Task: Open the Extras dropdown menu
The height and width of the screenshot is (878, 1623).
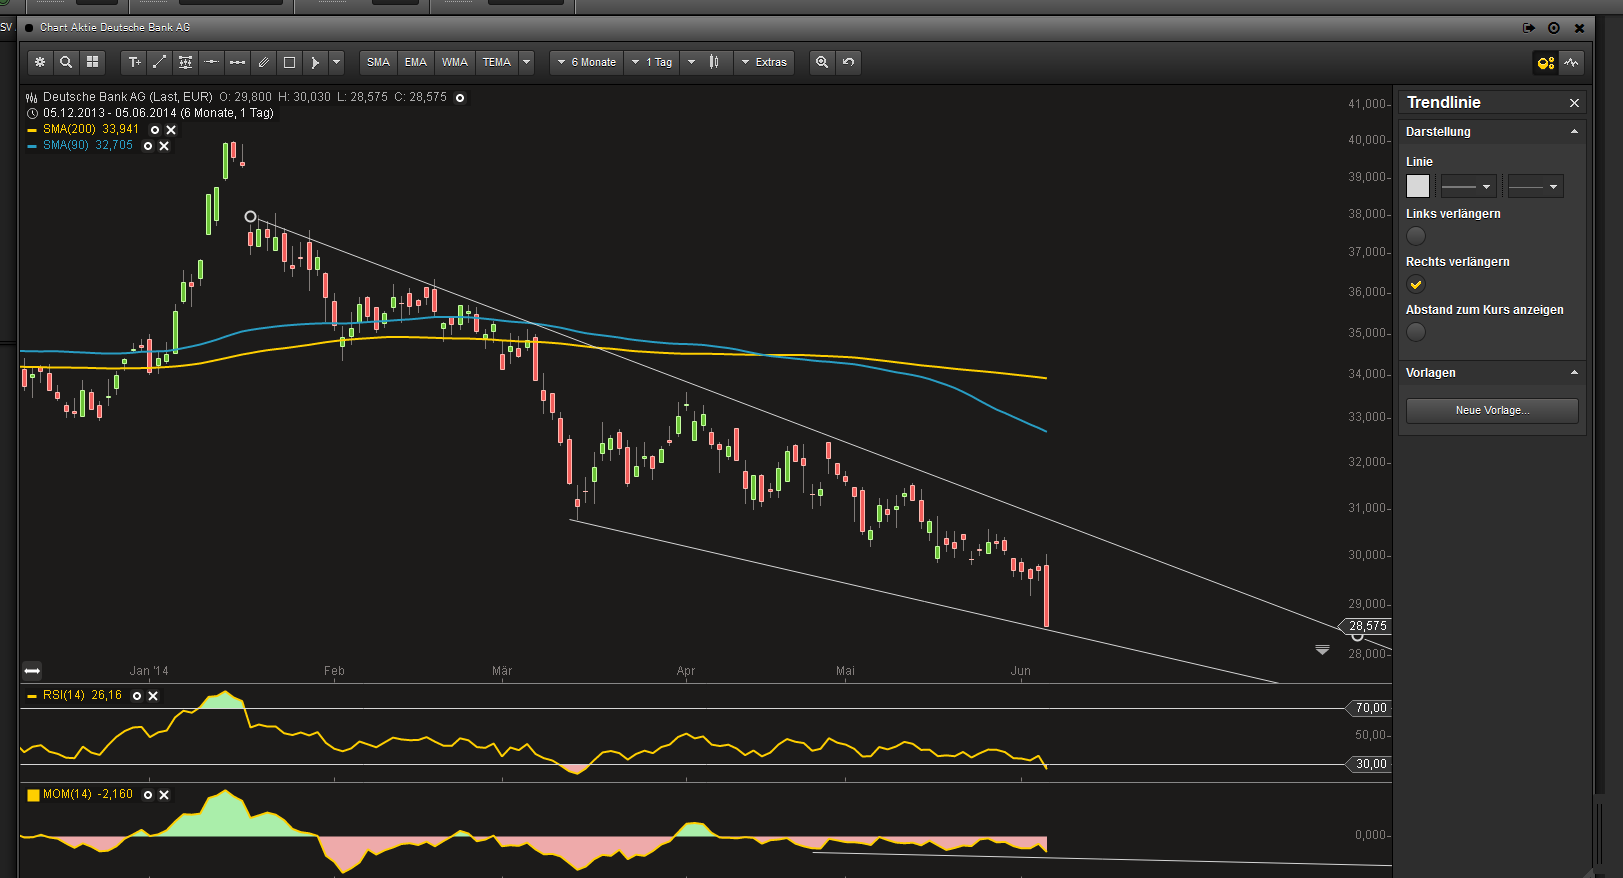Action: coord(764,62)
